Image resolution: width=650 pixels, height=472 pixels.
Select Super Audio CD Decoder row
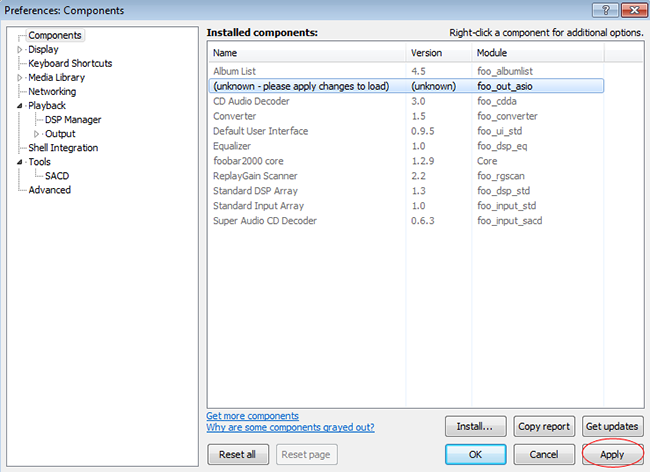pos(406,220)
